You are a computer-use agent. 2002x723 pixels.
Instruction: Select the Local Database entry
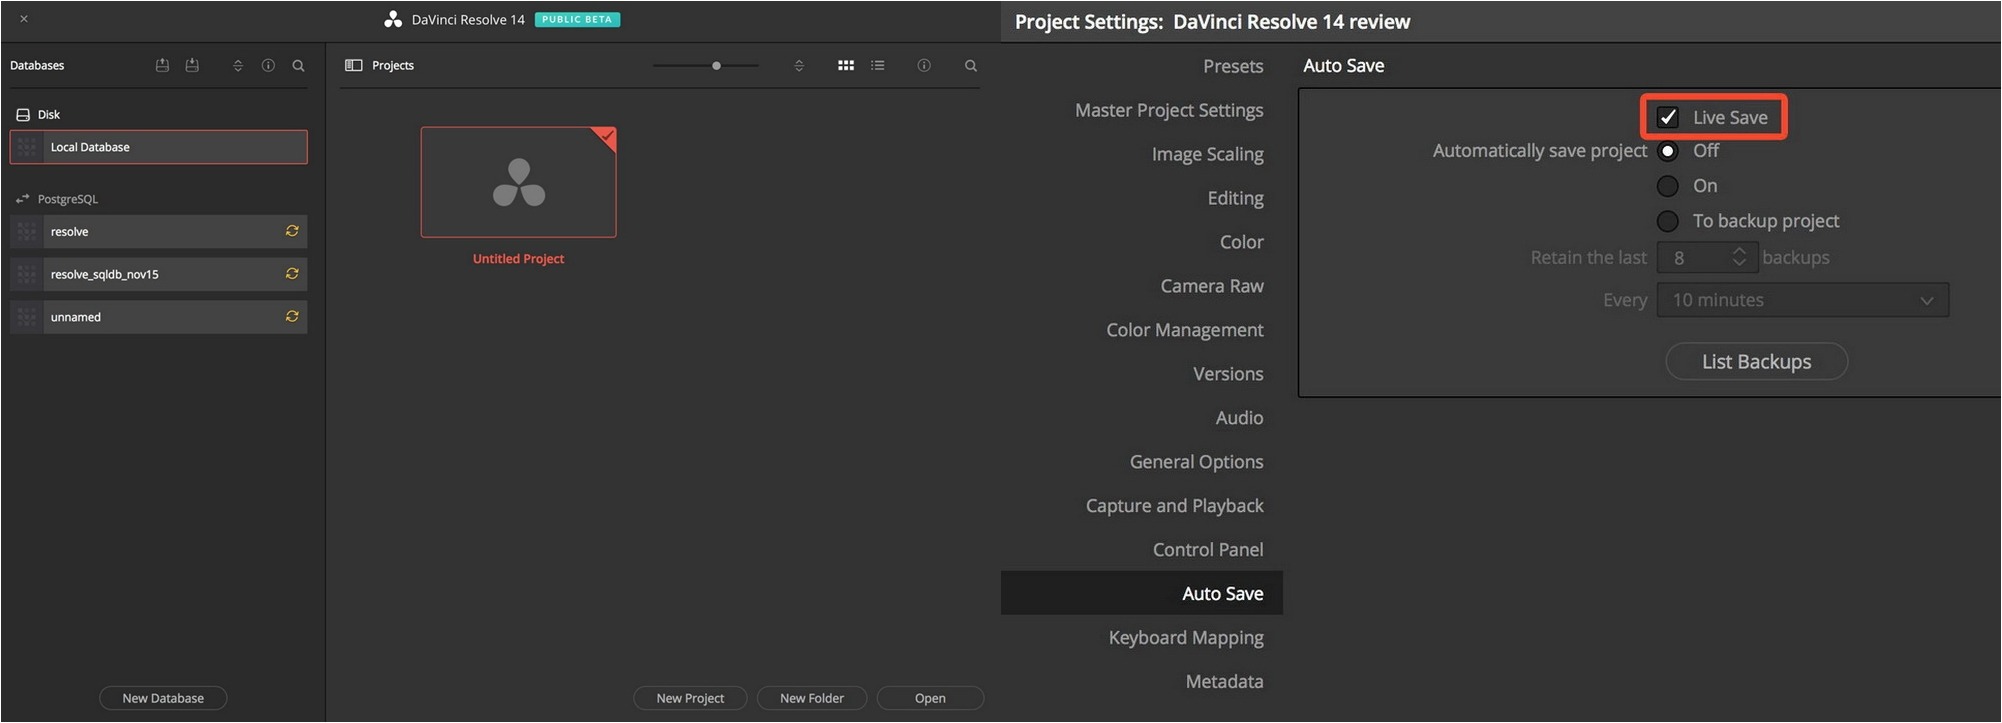[159, 147]
